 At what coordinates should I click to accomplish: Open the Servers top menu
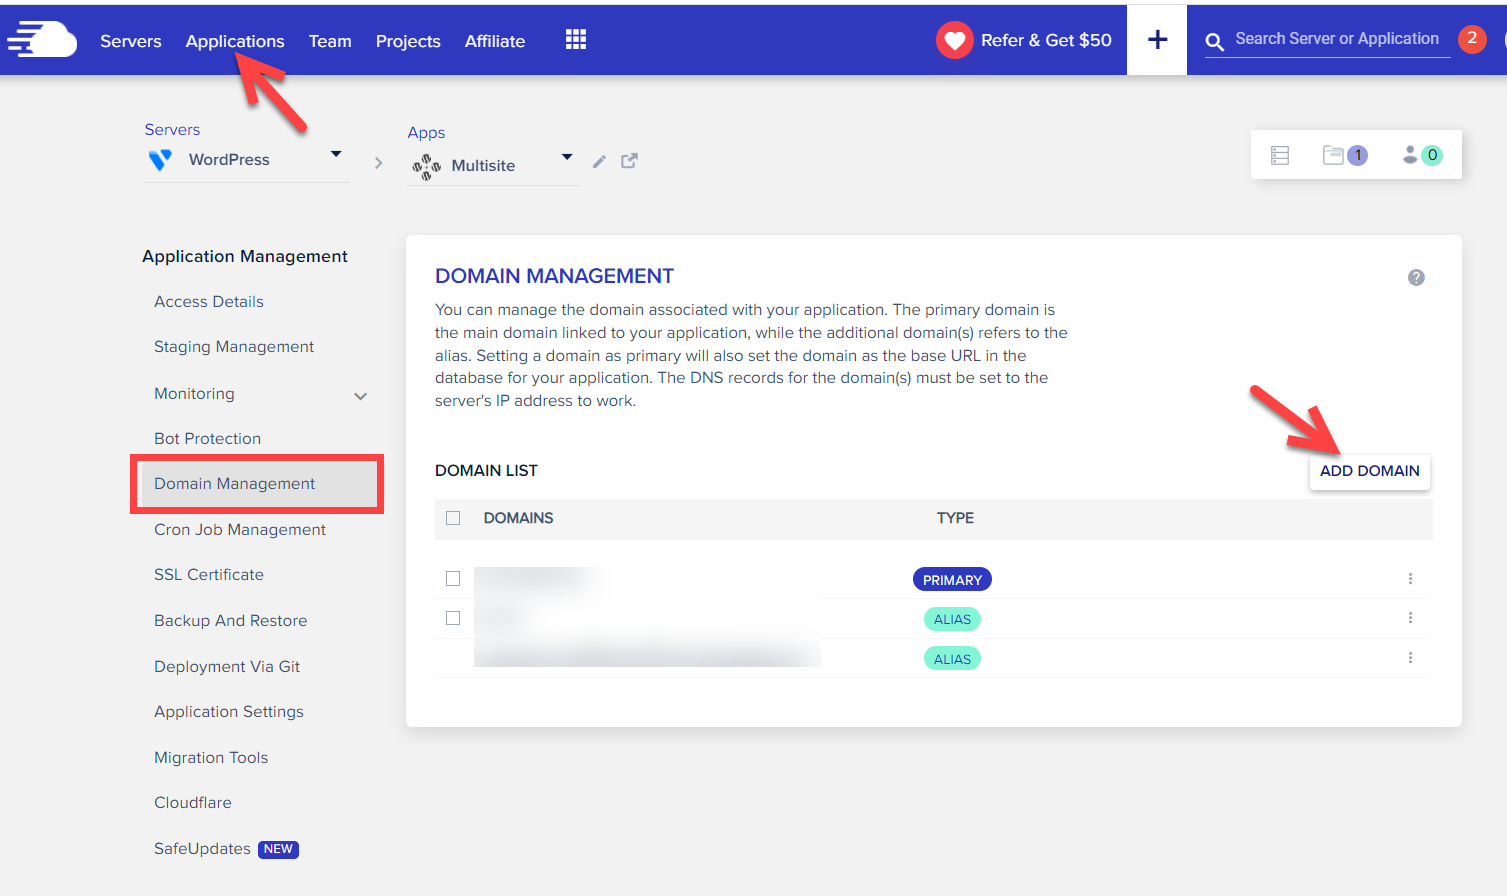tap(131, 41)
